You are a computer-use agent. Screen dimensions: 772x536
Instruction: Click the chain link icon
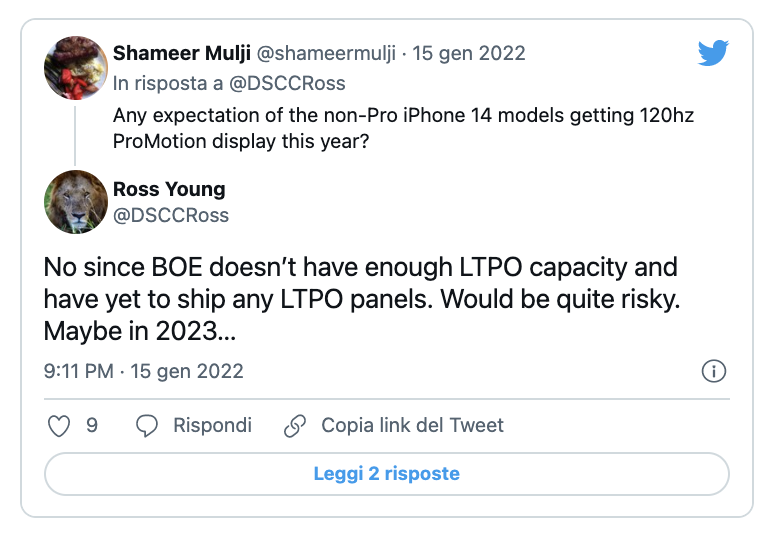coord(295,426)
